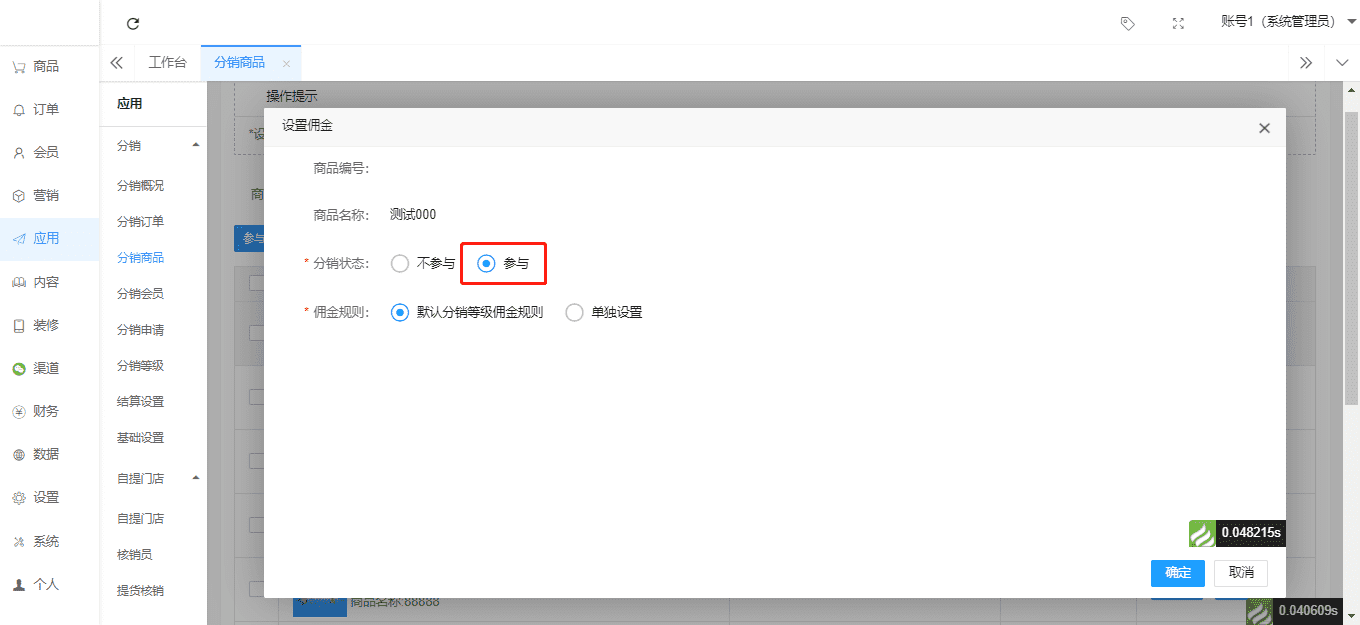Switch to the 工作台 tab
The height and width of the screenshot is (625, 1360).
coord(167,63)
